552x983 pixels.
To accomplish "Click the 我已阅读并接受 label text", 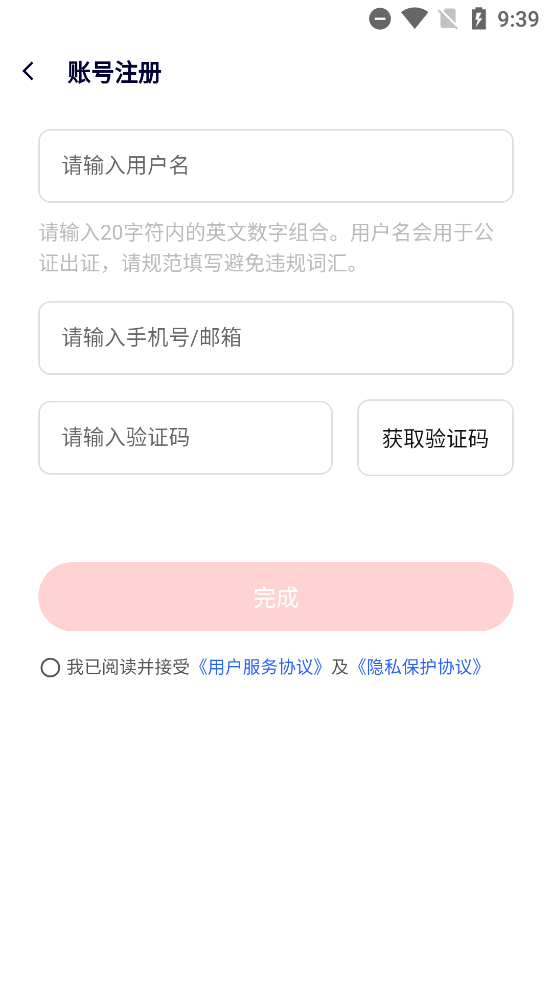I will tap(128, 667).
